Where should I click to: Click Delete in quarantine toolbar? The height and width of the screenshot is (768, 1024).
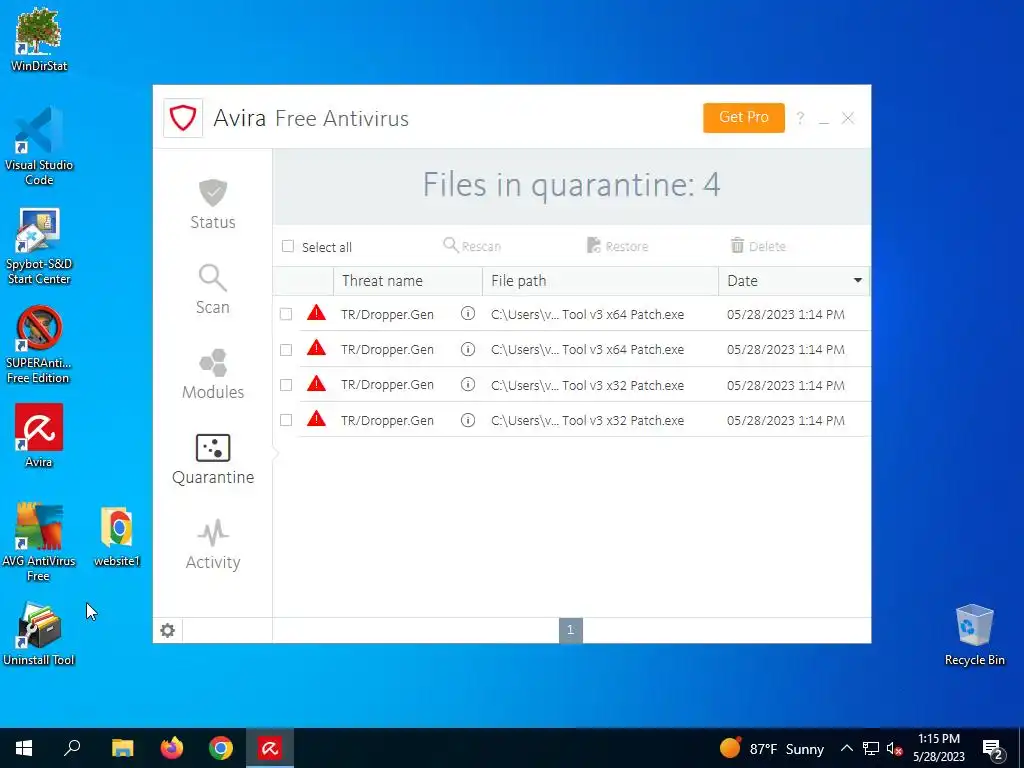point(758,246)
